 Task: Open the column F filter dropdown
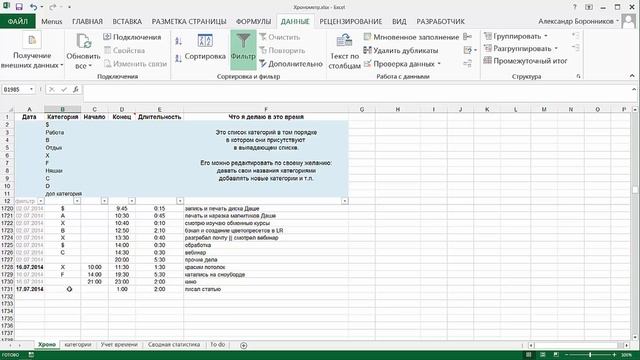pos(345,201)
